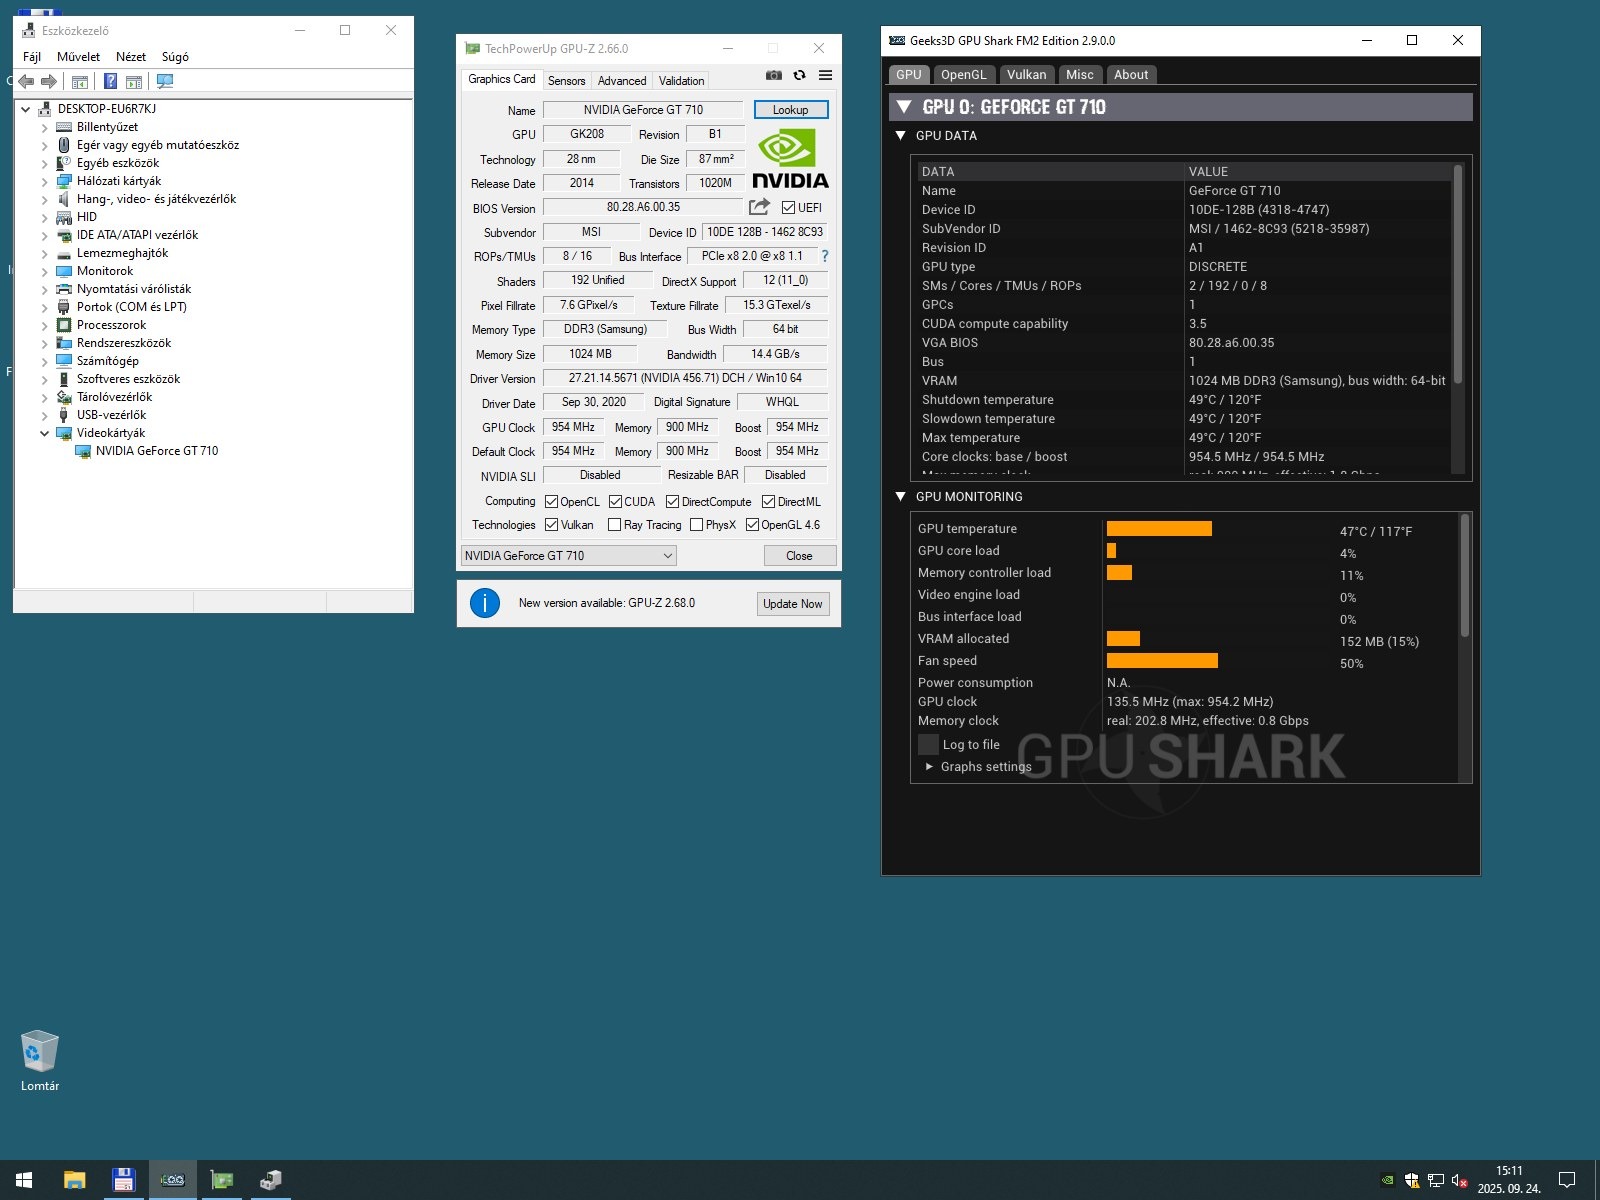
Task: Click the NVIDIA GeForce GT 710 device icon
Action: (x=83, y=451)
